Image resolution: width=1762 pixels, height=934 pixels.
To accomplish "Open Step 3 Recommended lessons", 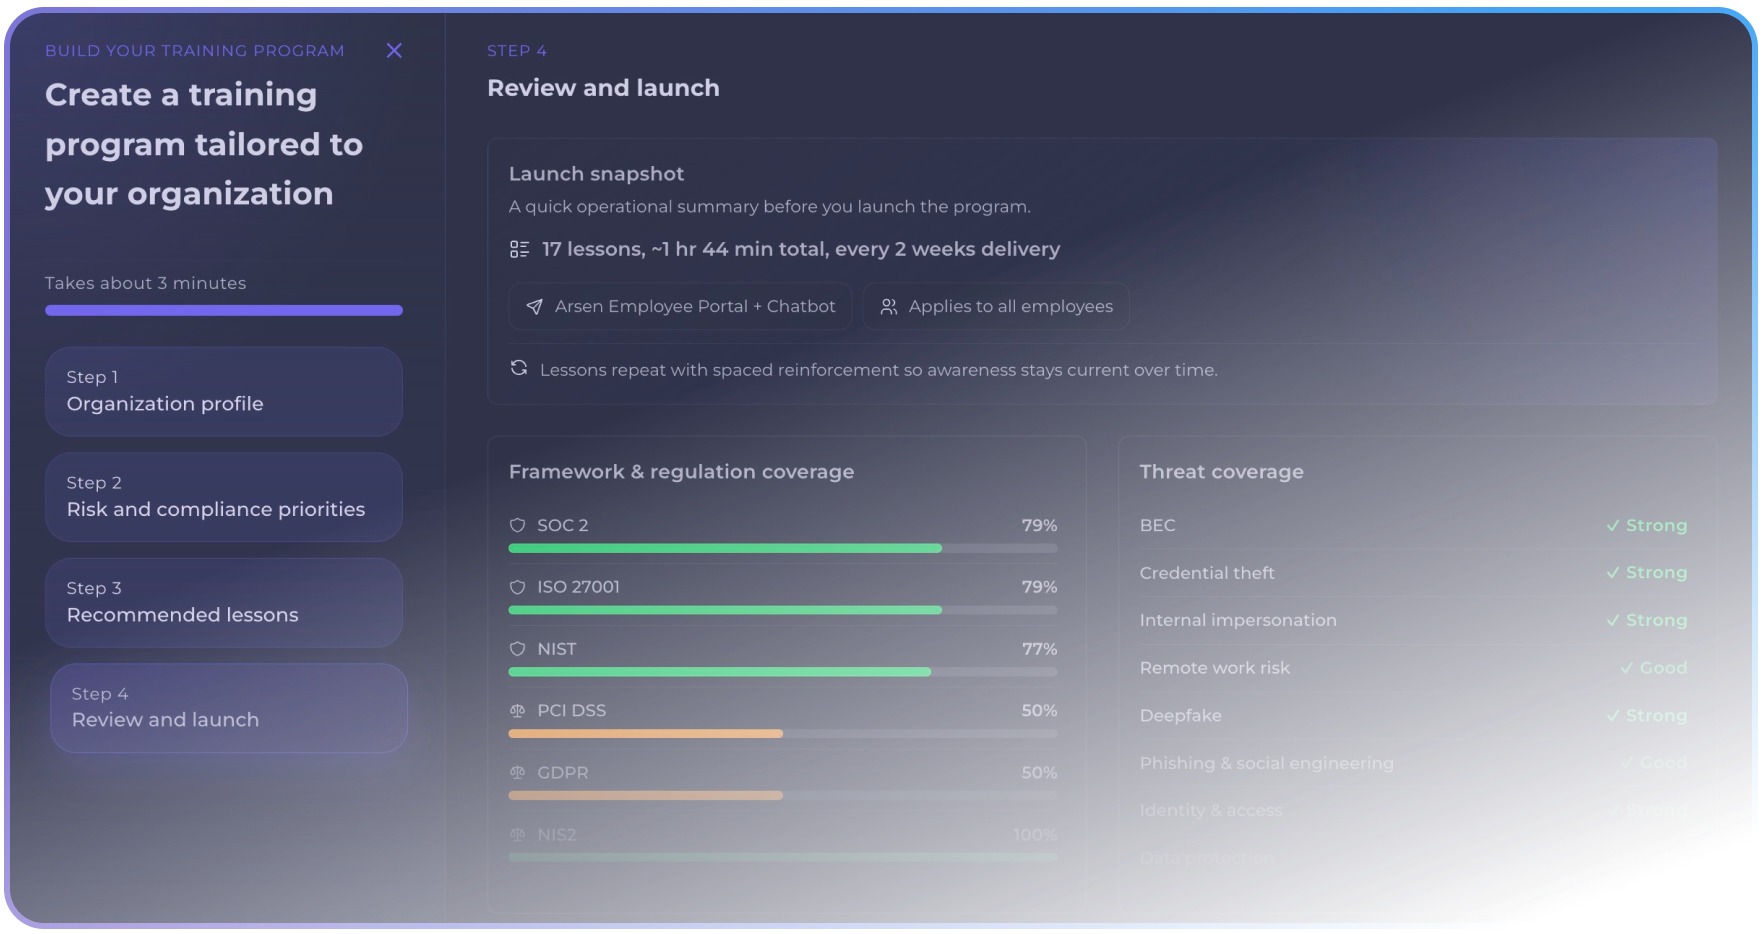I will point(224,602).
